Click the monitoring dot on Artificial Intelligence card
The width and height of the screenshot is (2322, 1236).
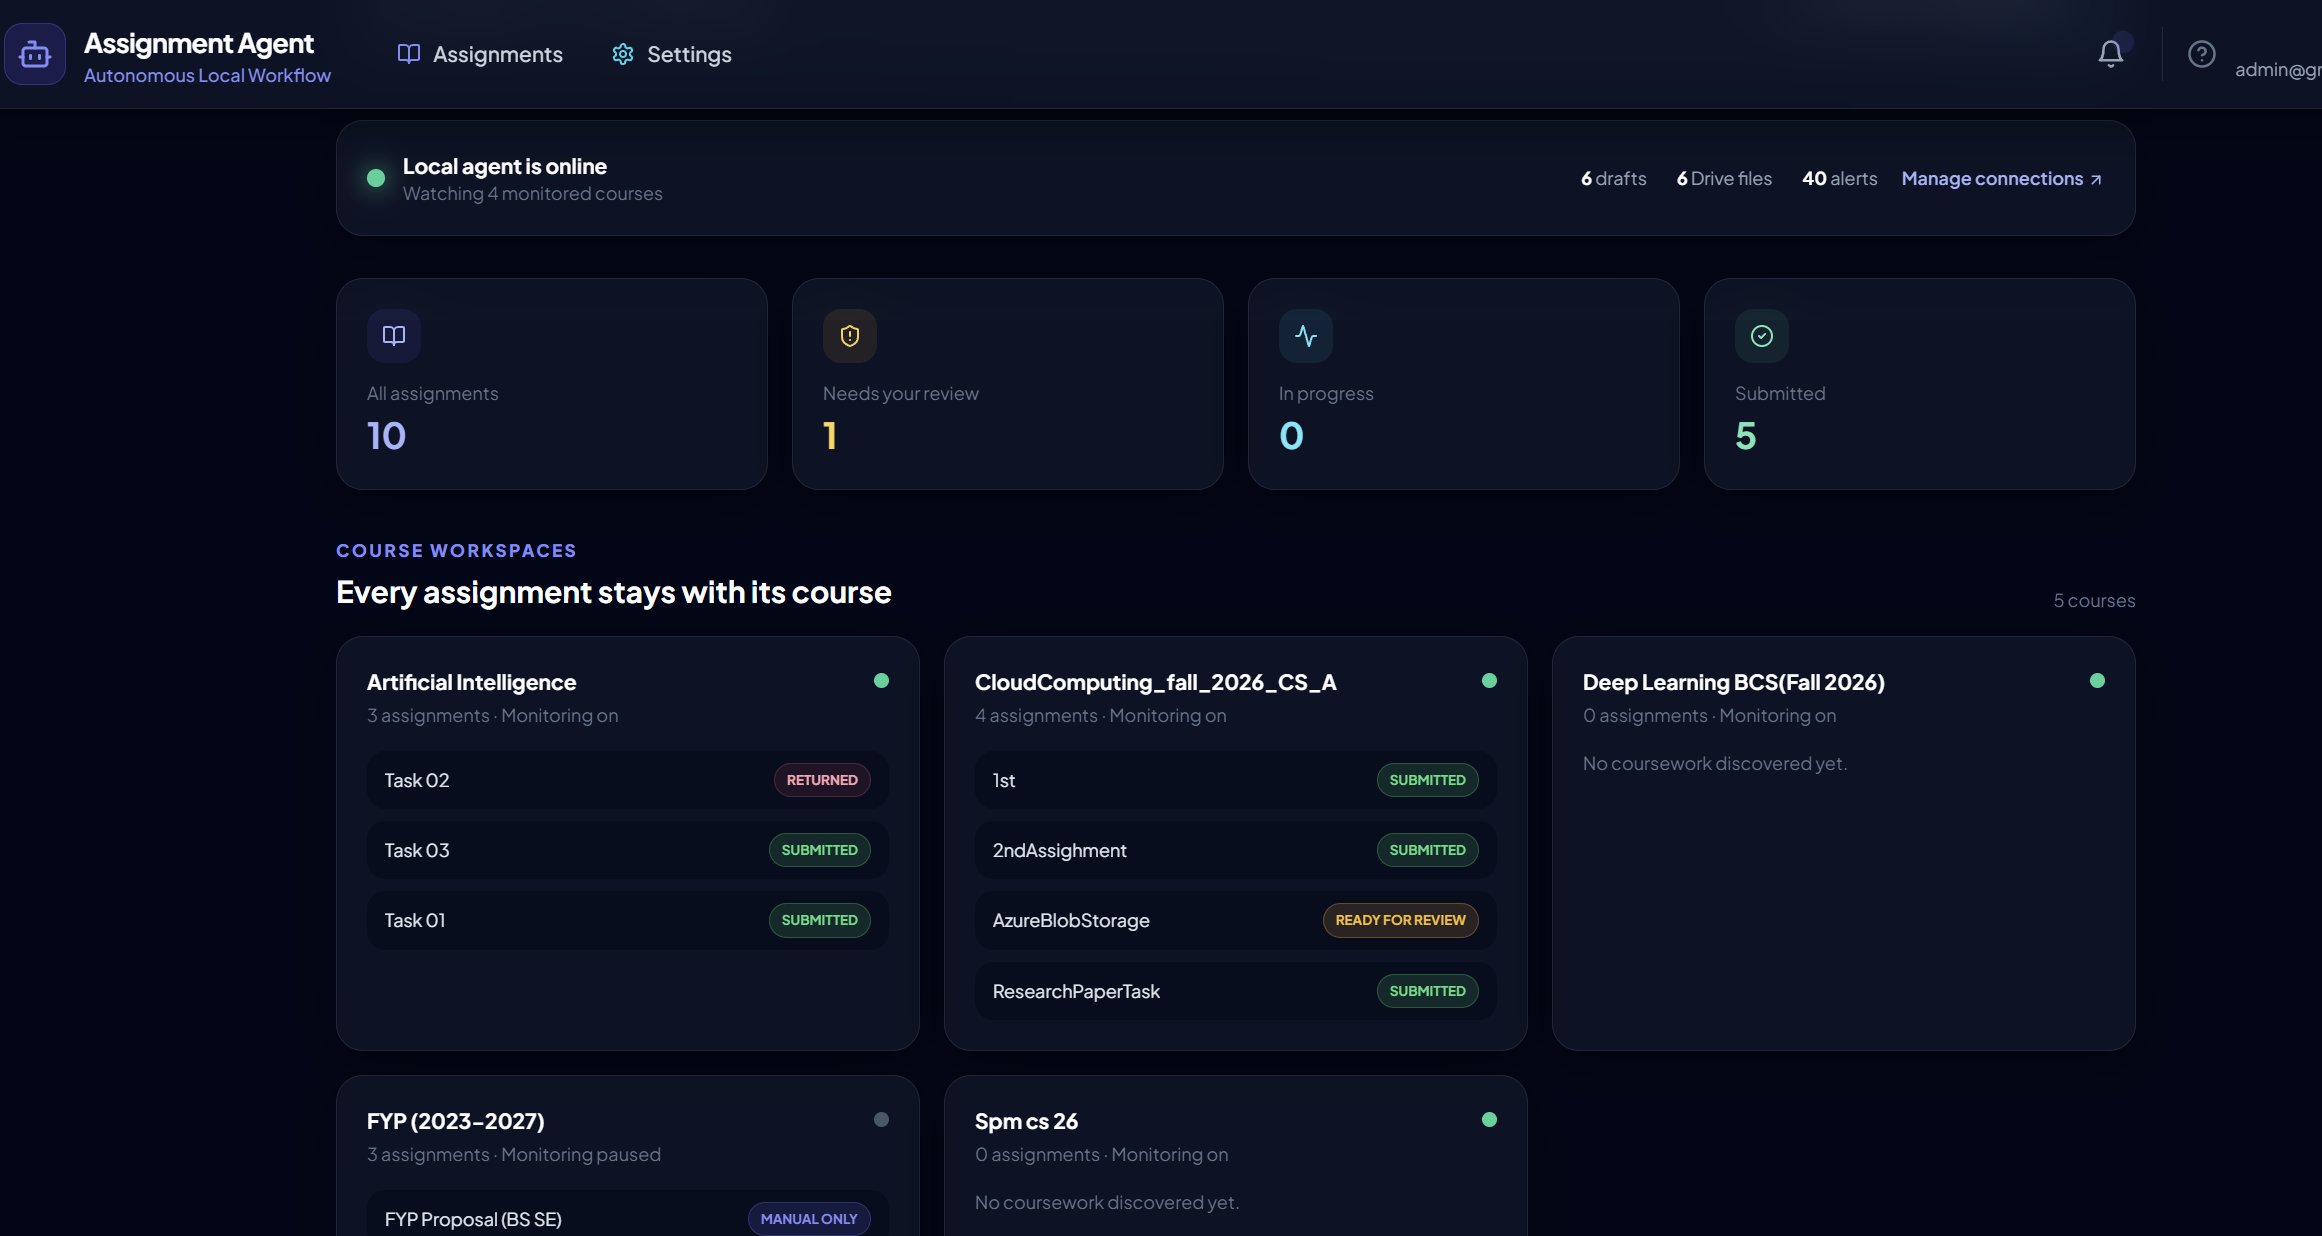[881, 681]
